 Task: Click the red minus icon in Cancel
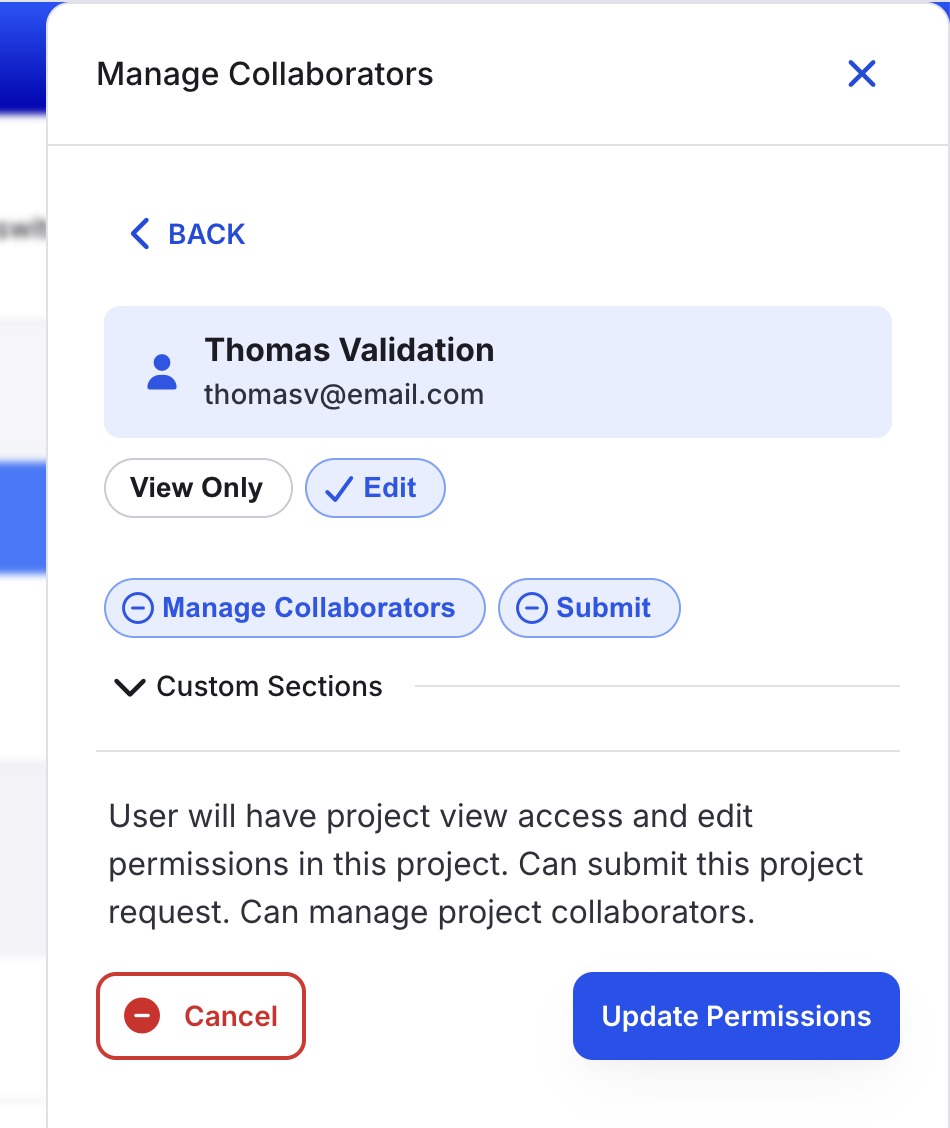click(142, 1016)
